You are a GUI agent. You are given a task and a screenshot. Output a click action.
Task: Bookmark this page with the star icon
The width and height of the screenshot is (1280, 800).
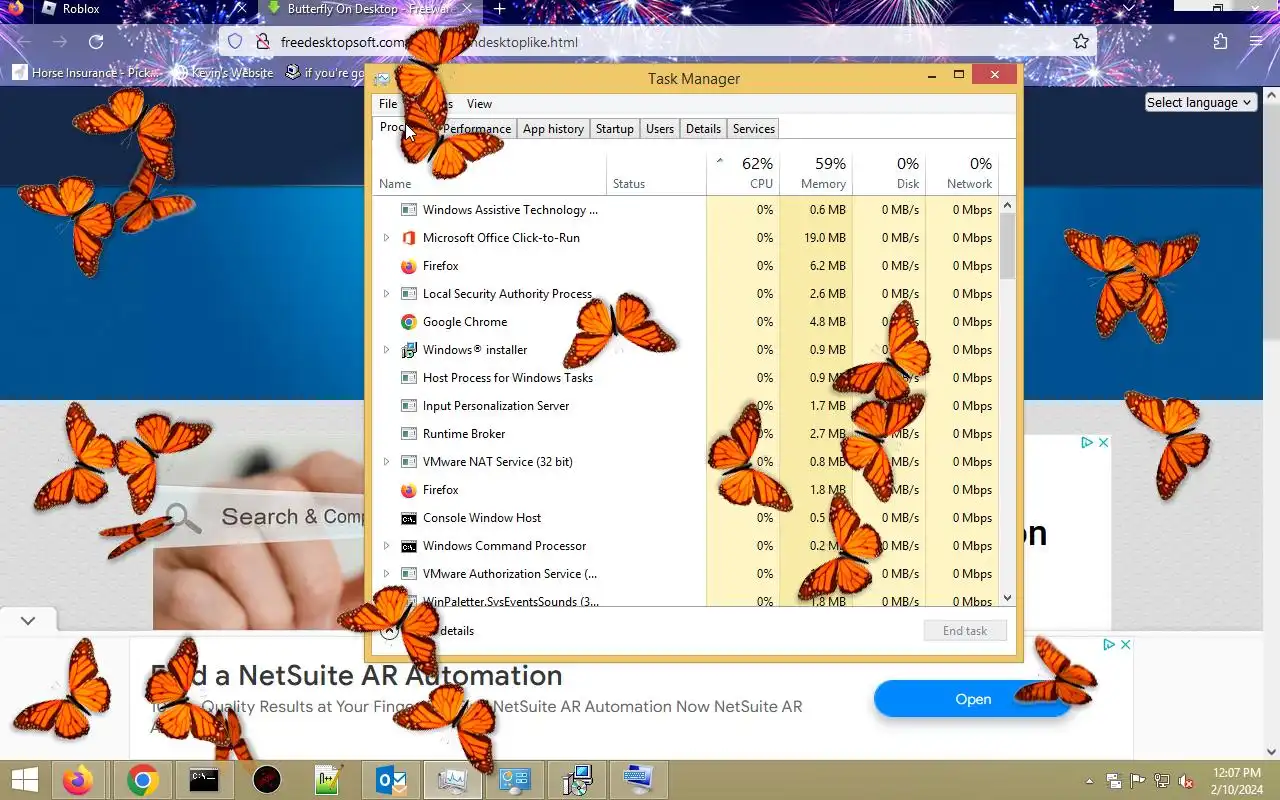pyautogui.click(x=1080, y=42)
